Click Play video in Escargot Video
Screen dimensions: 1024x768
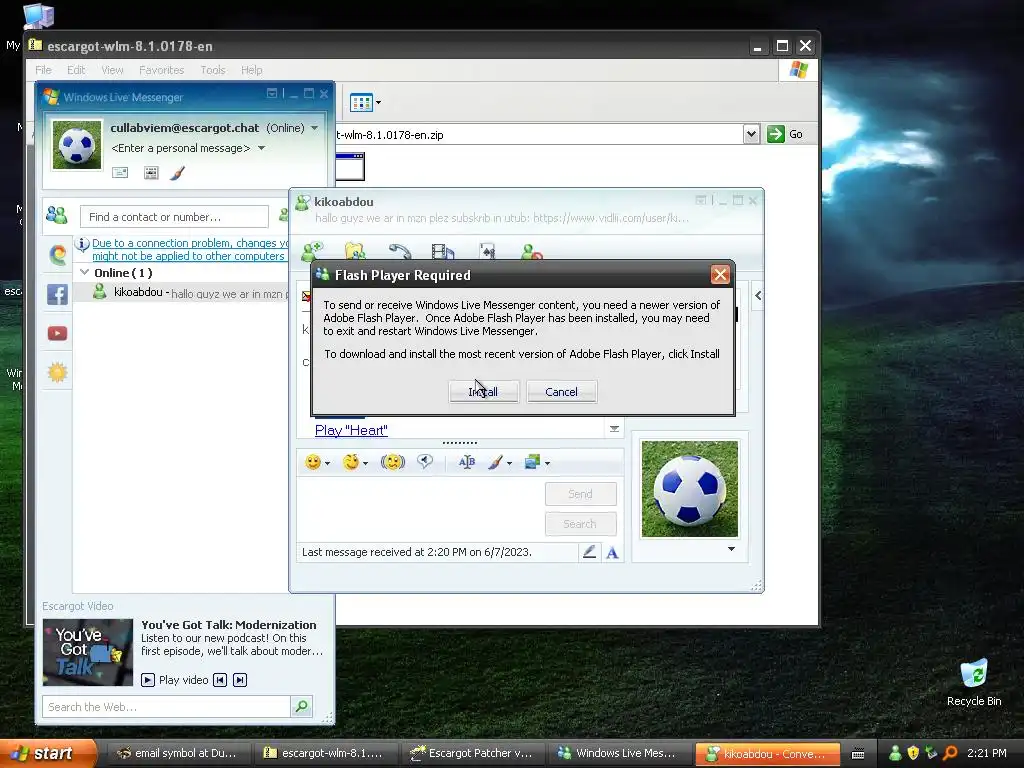174,680
